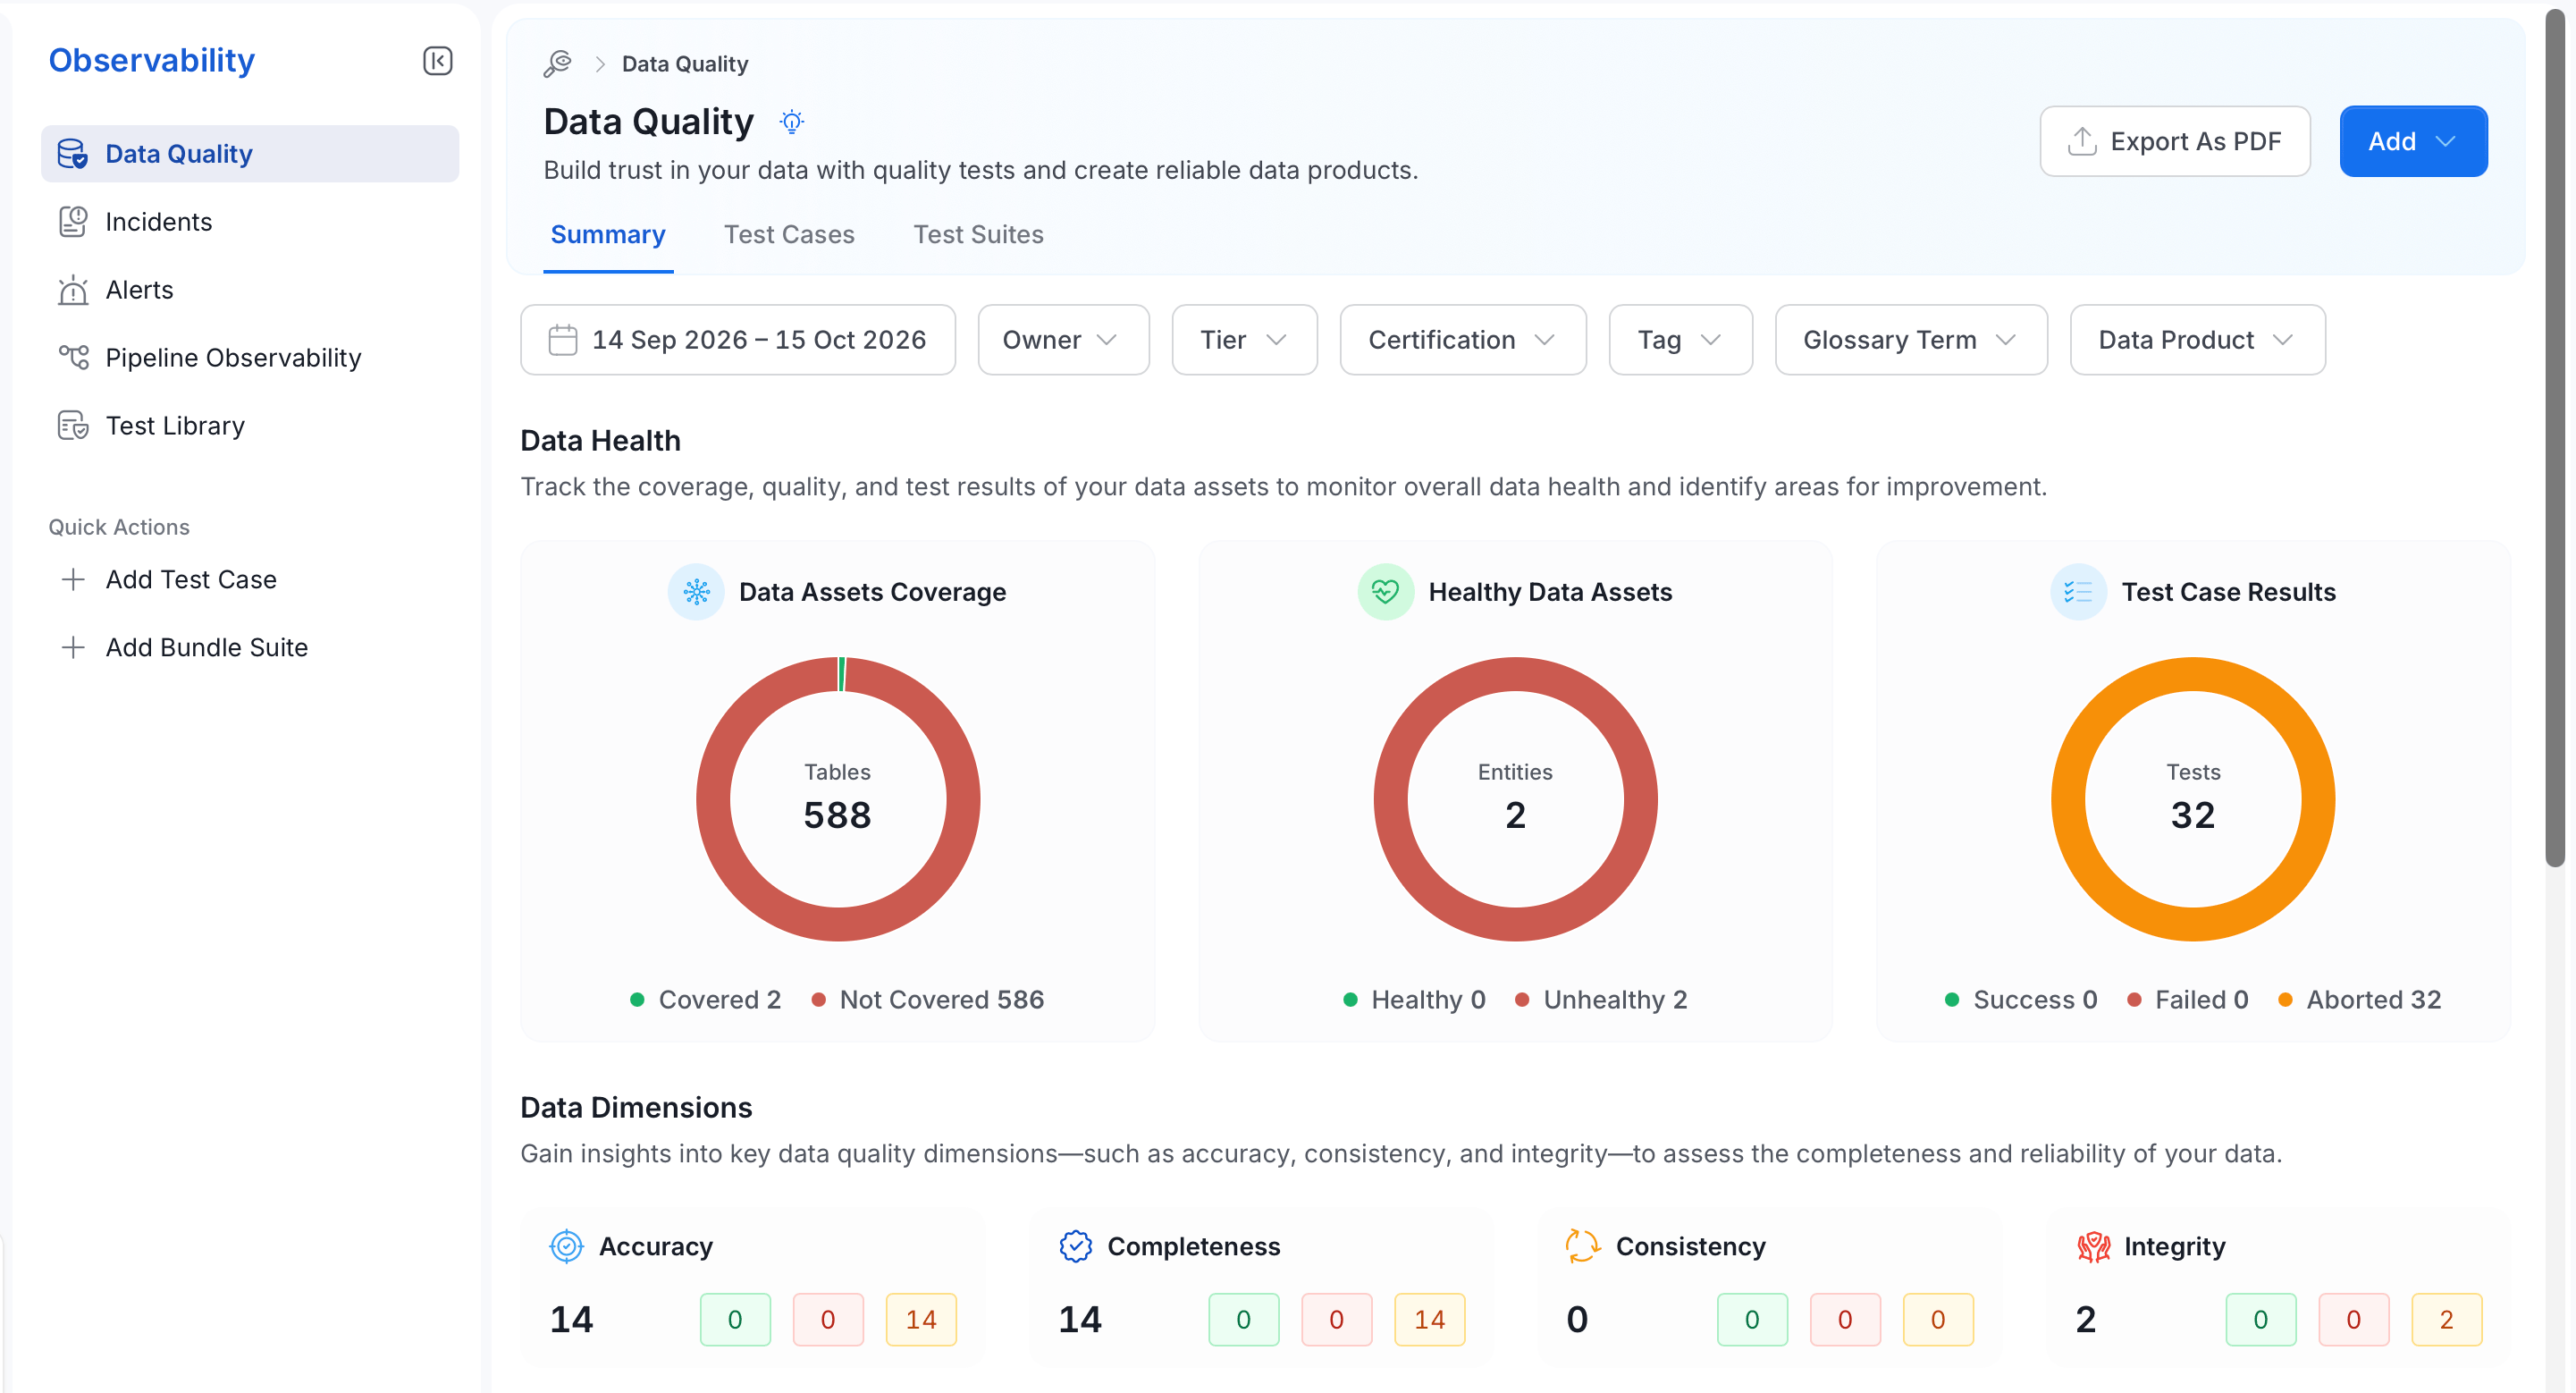The image size is (2576, 1393).
Task: Collapse the Observability sidebar
Action: click(x=437, y=61)
